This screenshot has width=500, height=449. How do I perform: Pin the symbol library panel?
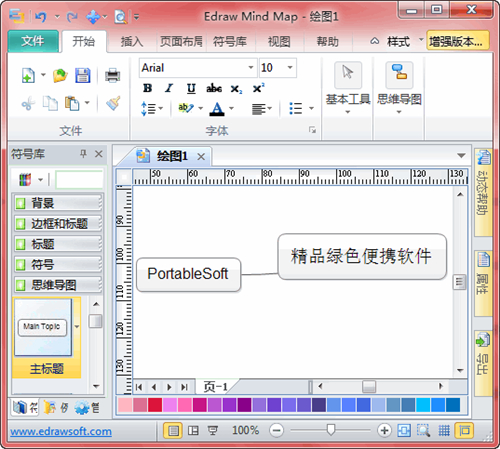point(83,154)
